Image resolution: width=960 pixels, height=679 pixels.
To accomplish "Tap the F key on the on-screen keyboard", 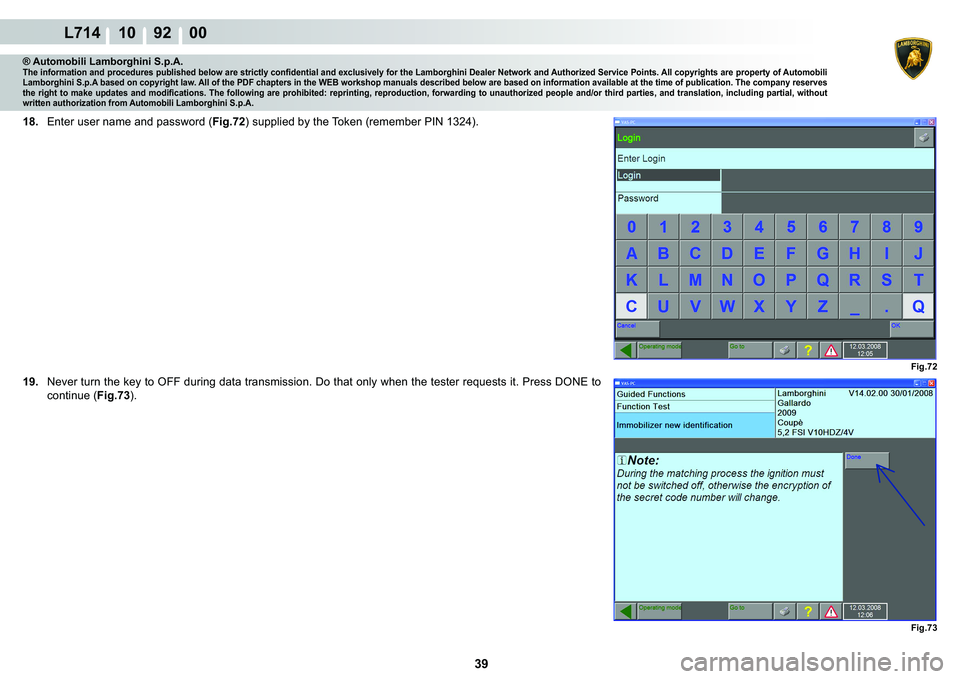I will pyautogui.click(x=791, y=253).
